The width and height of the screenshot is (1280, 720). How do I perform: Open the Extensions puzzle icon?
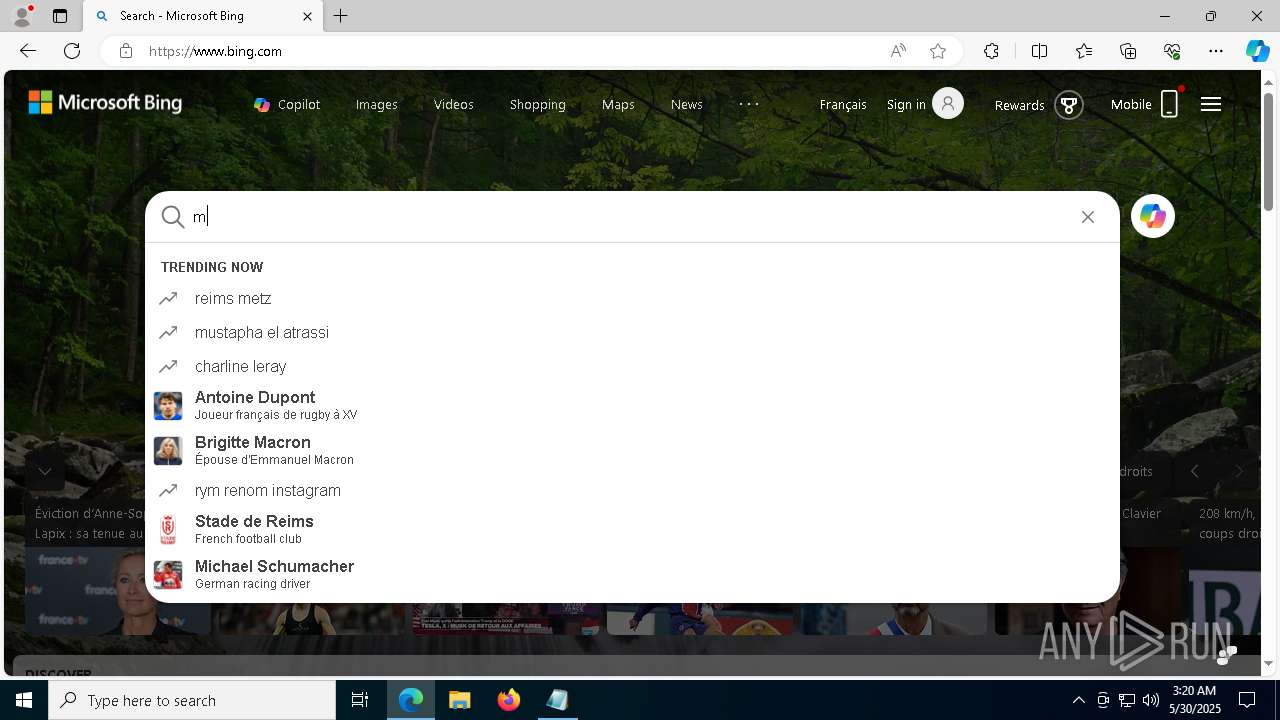(991, 51)
